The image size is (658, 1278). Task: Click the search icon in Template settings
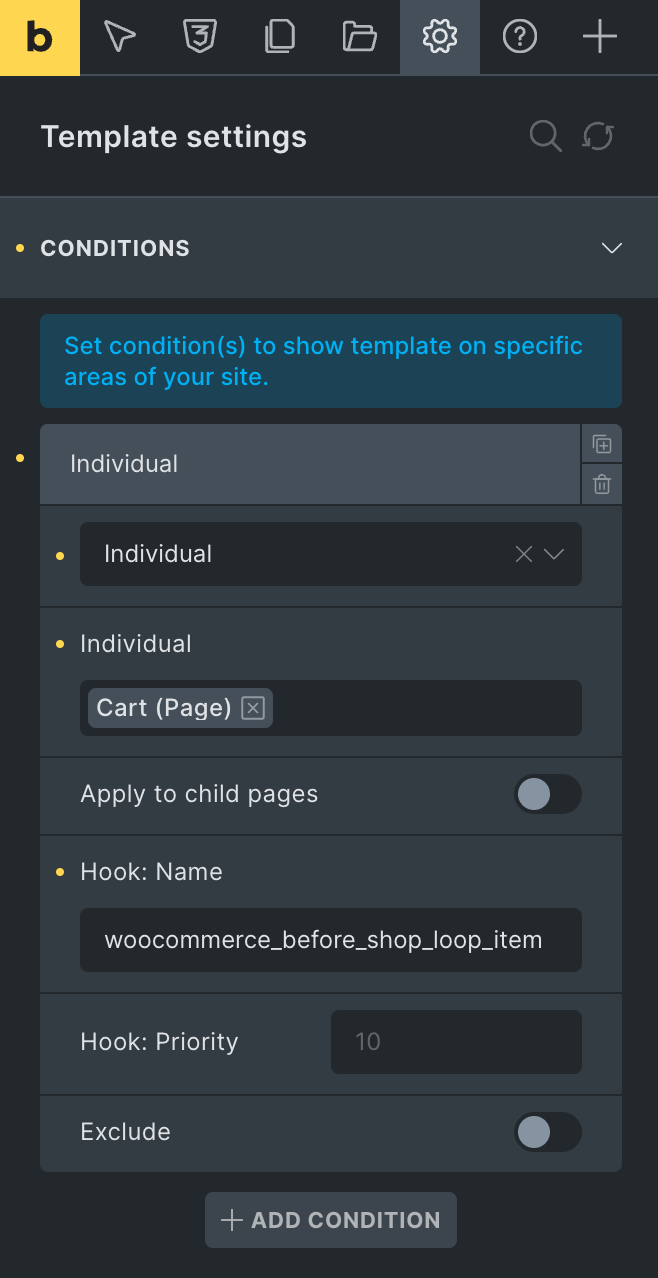545,136
